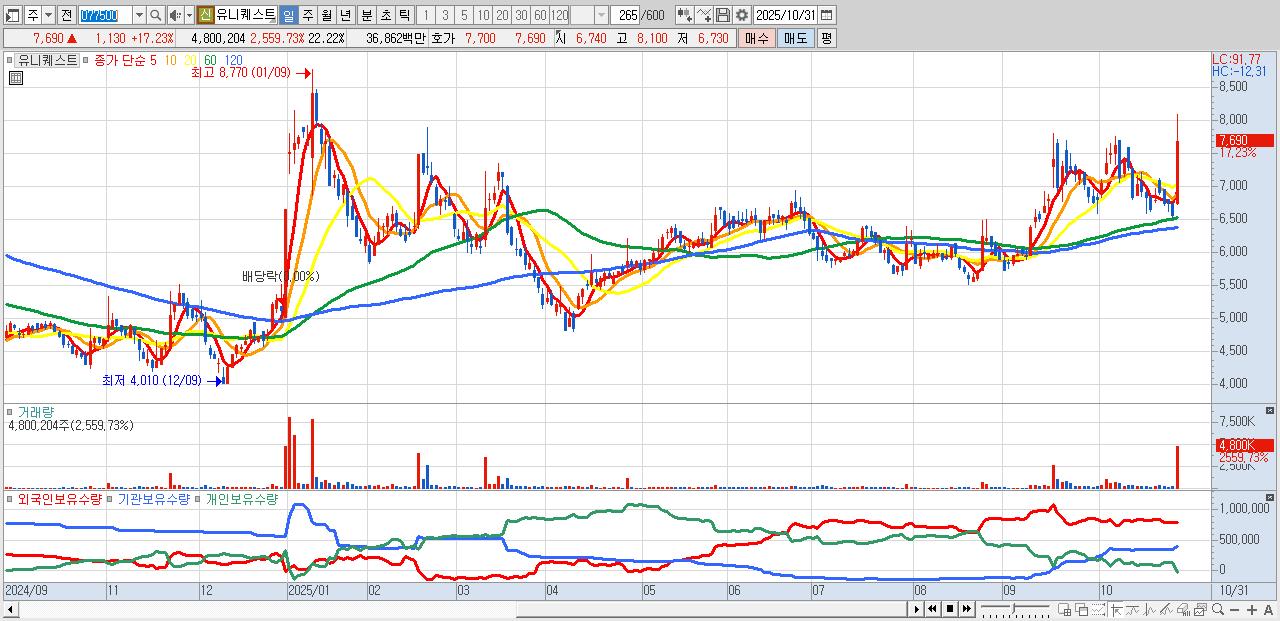Select interval preset 1
Image resolution: width=1280 pixels, height=621 pixels.
(x=426, y=15)
